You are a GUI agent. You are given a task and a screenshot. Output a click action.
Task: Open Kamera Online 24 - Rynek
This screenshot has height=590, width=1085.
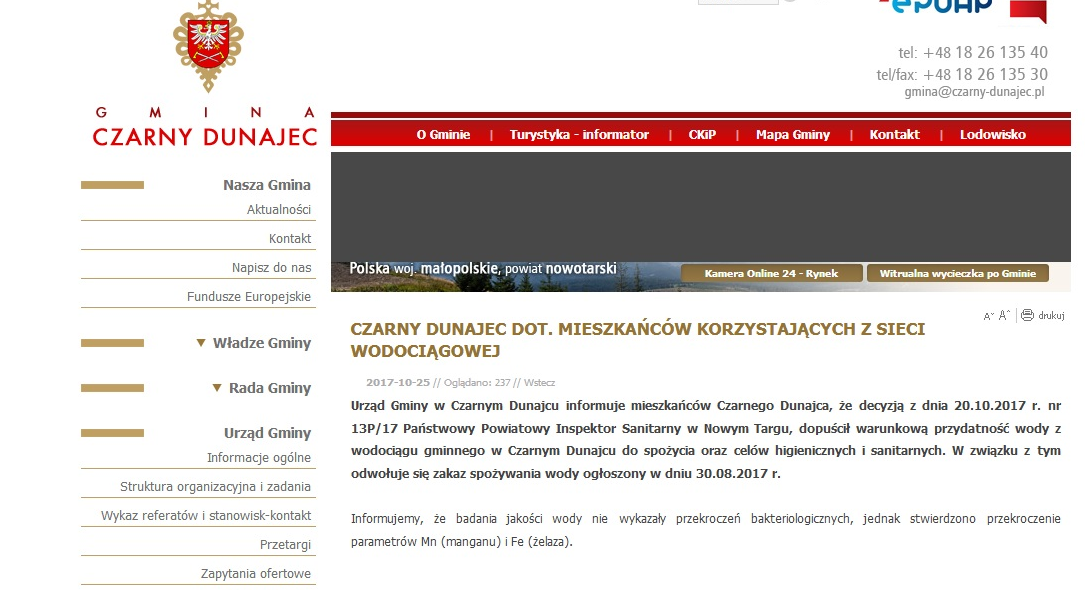tap(773, 273)
